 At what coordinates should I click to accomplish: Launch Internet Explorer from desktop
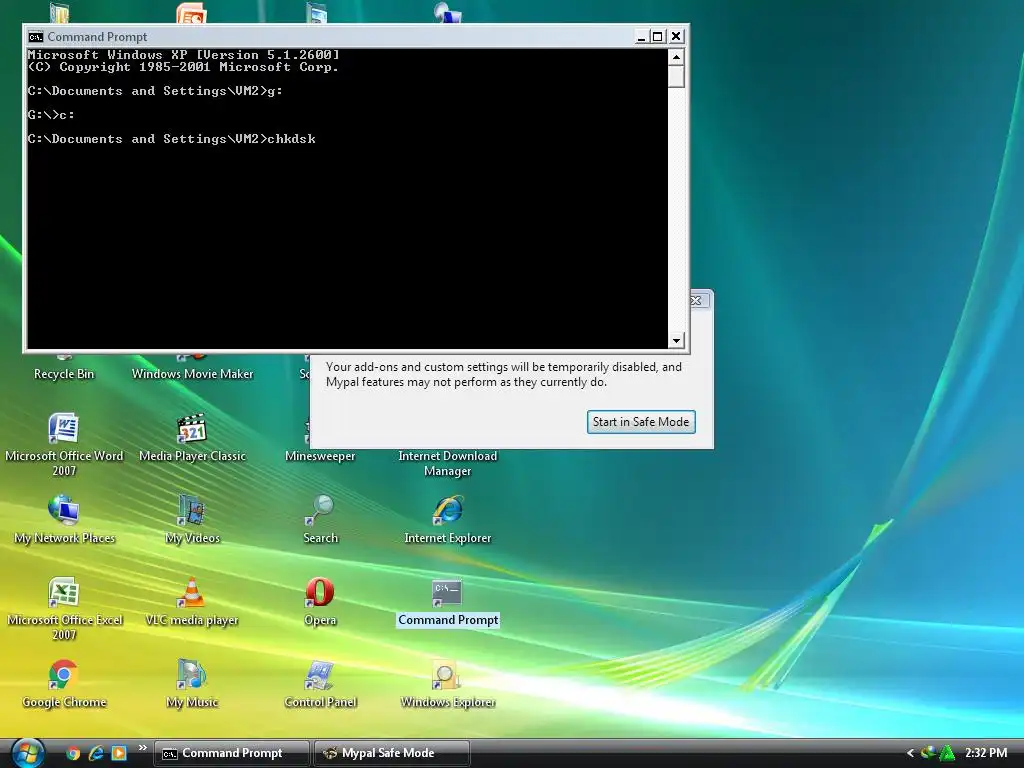pos(447,511)
